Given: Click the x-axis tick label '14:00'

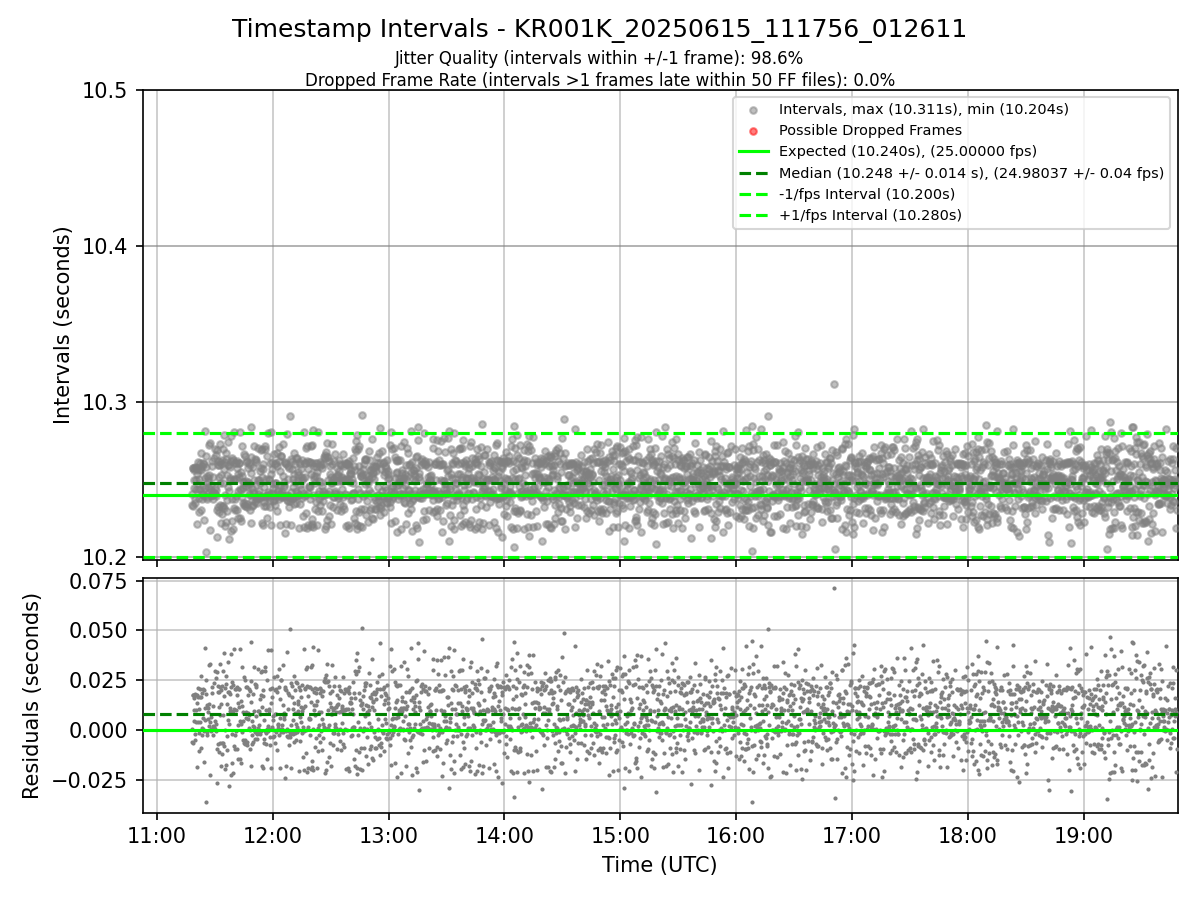Looking at the screenshot, I should (504, 835).
